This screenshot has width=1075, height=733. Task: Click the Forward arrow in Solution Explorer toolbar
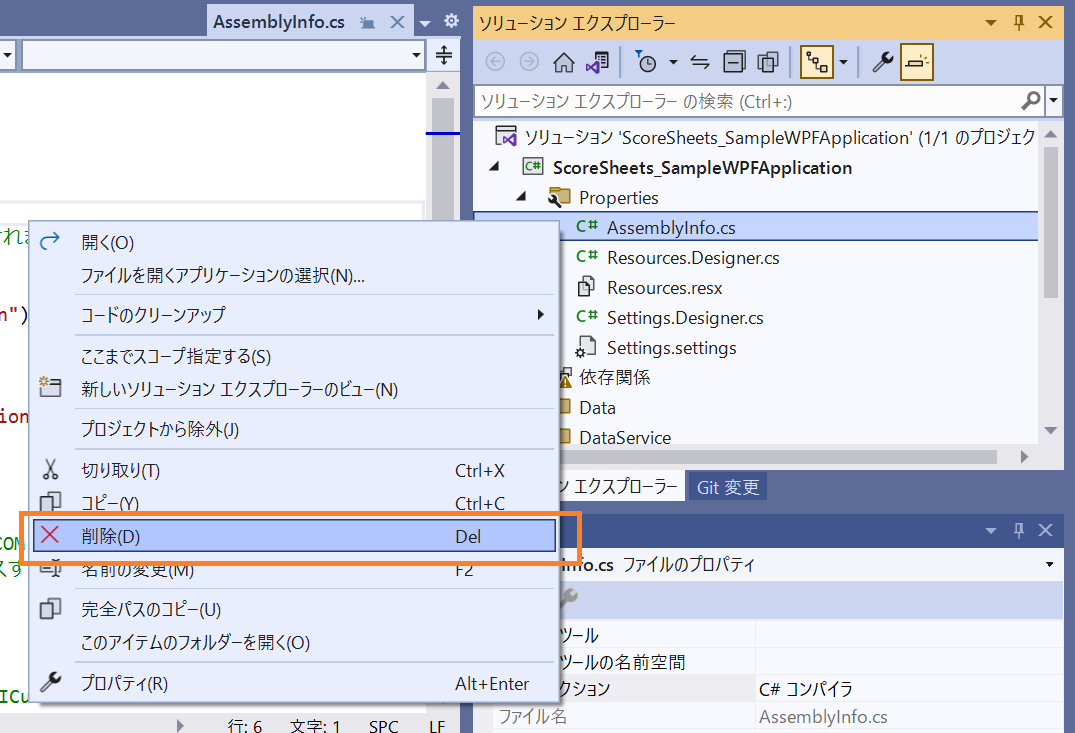529,62
